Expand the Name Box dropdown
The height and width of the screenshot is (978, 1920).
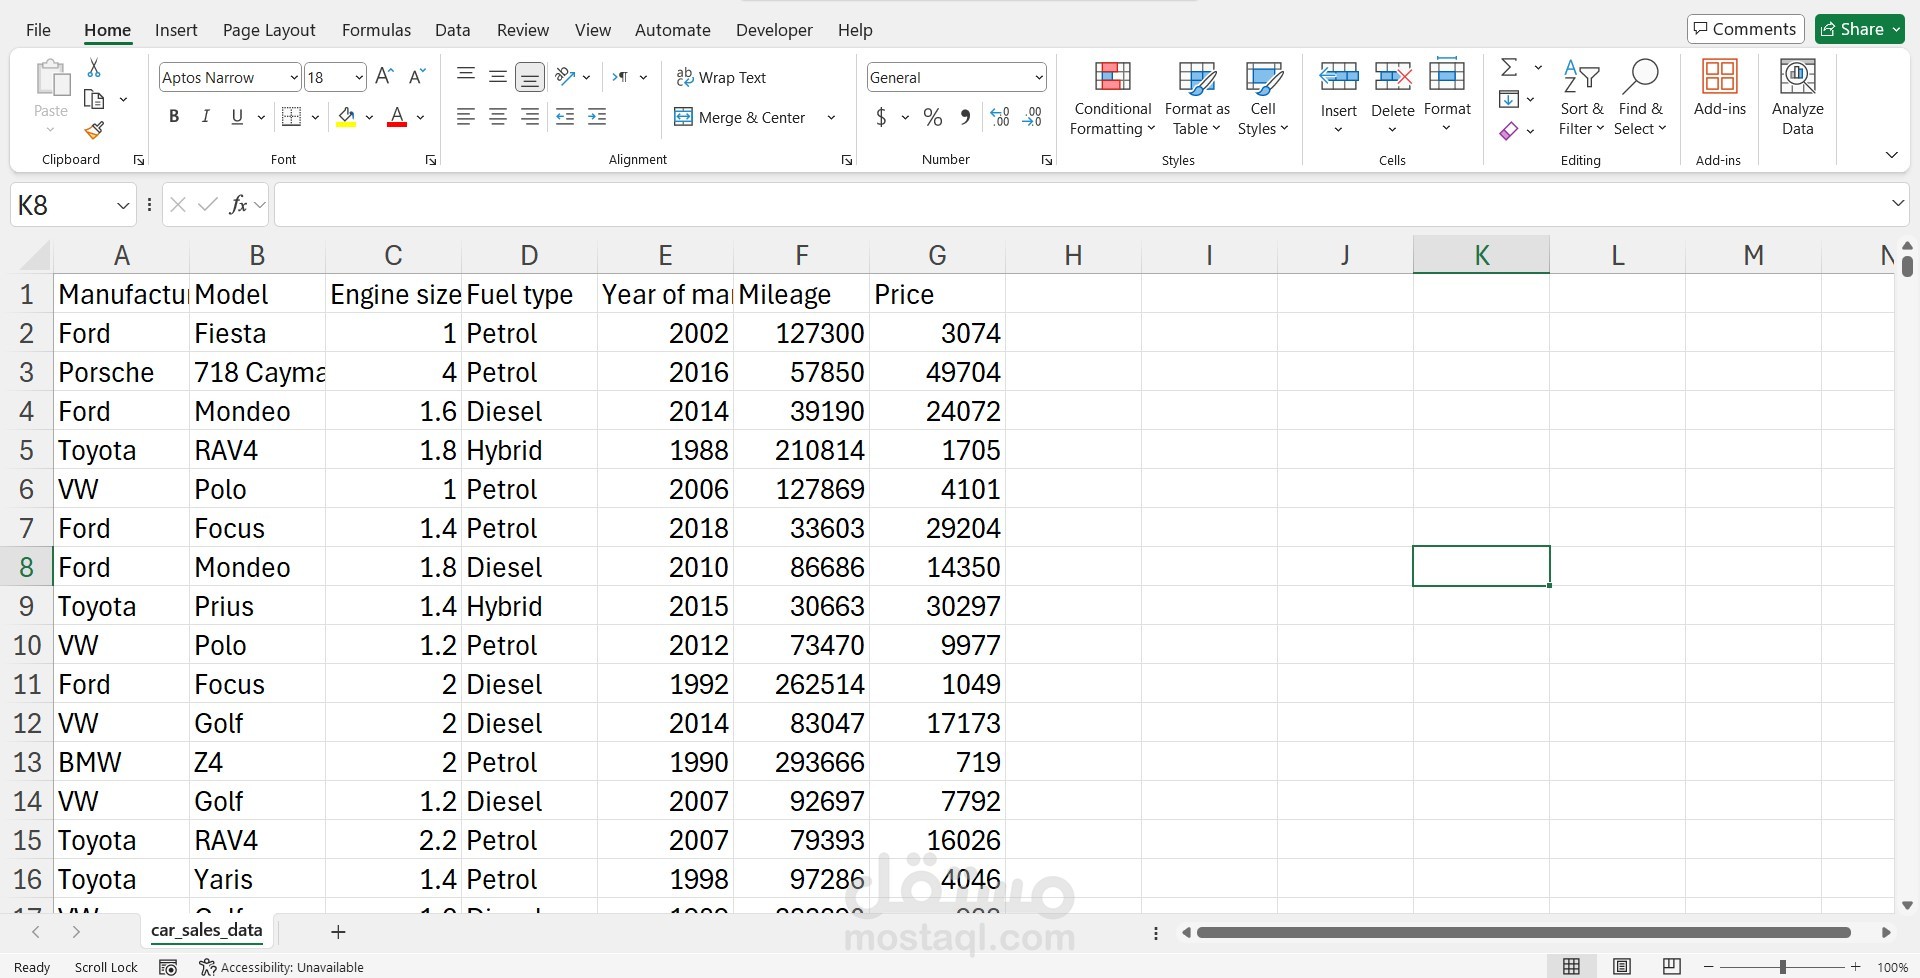(123, 205)
